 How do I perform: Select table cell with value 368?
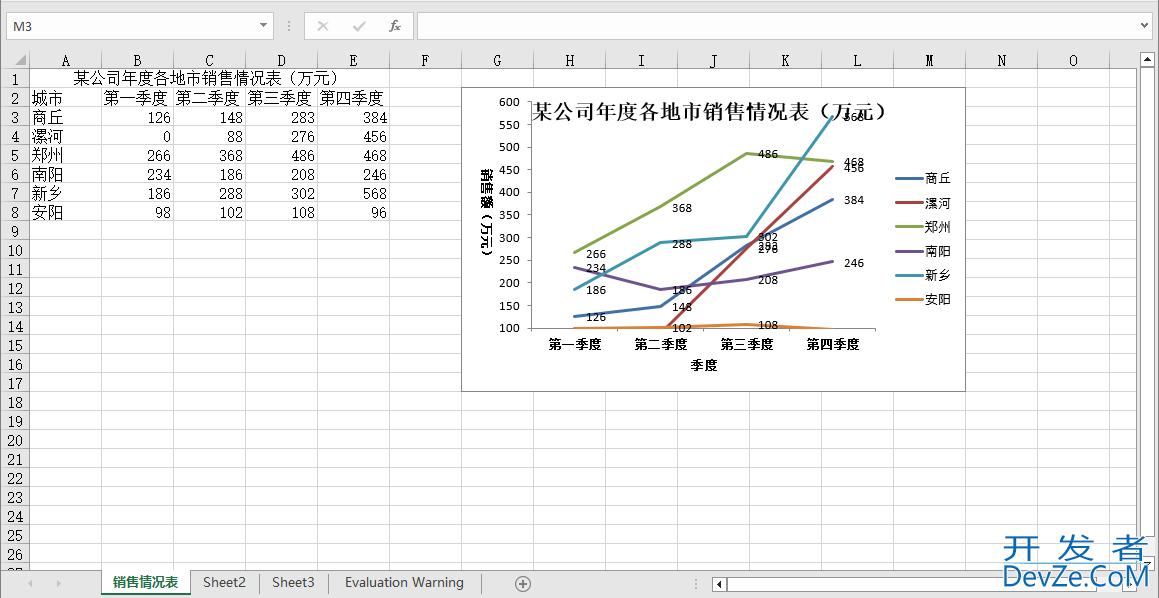tap(209, 155)
